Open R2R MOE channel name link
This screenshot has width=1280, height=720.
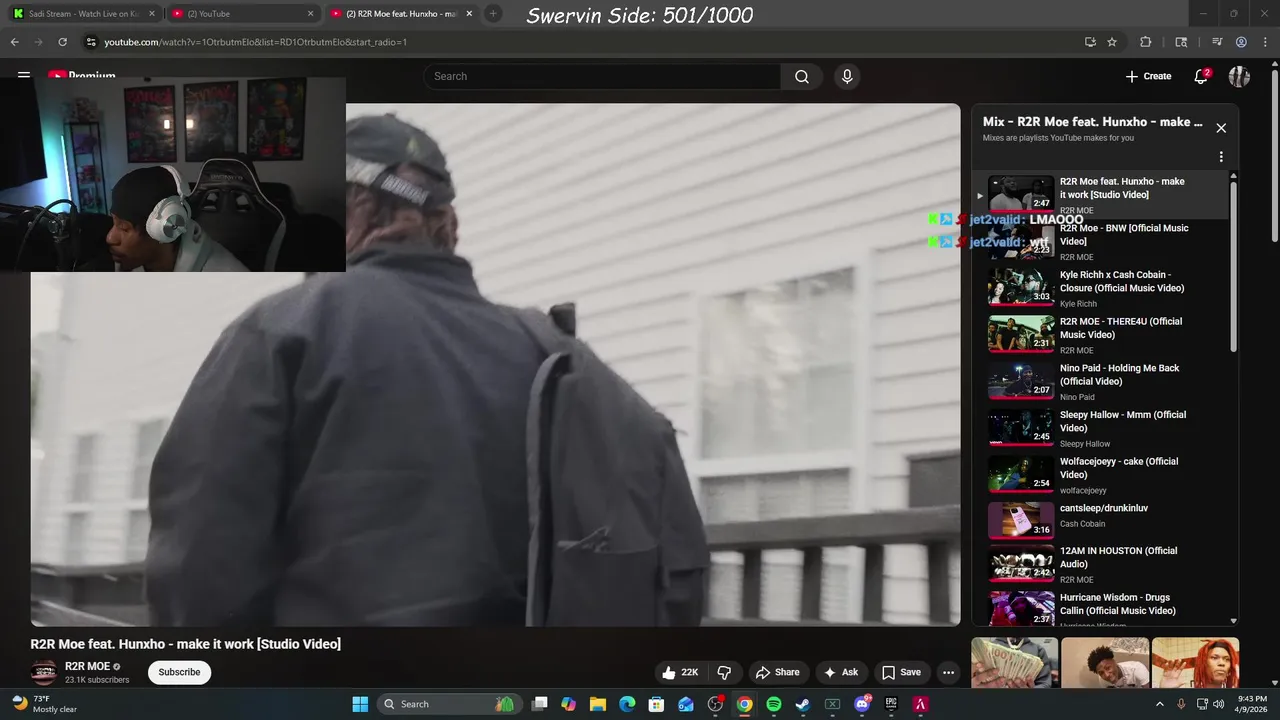(x=87, y=667)
